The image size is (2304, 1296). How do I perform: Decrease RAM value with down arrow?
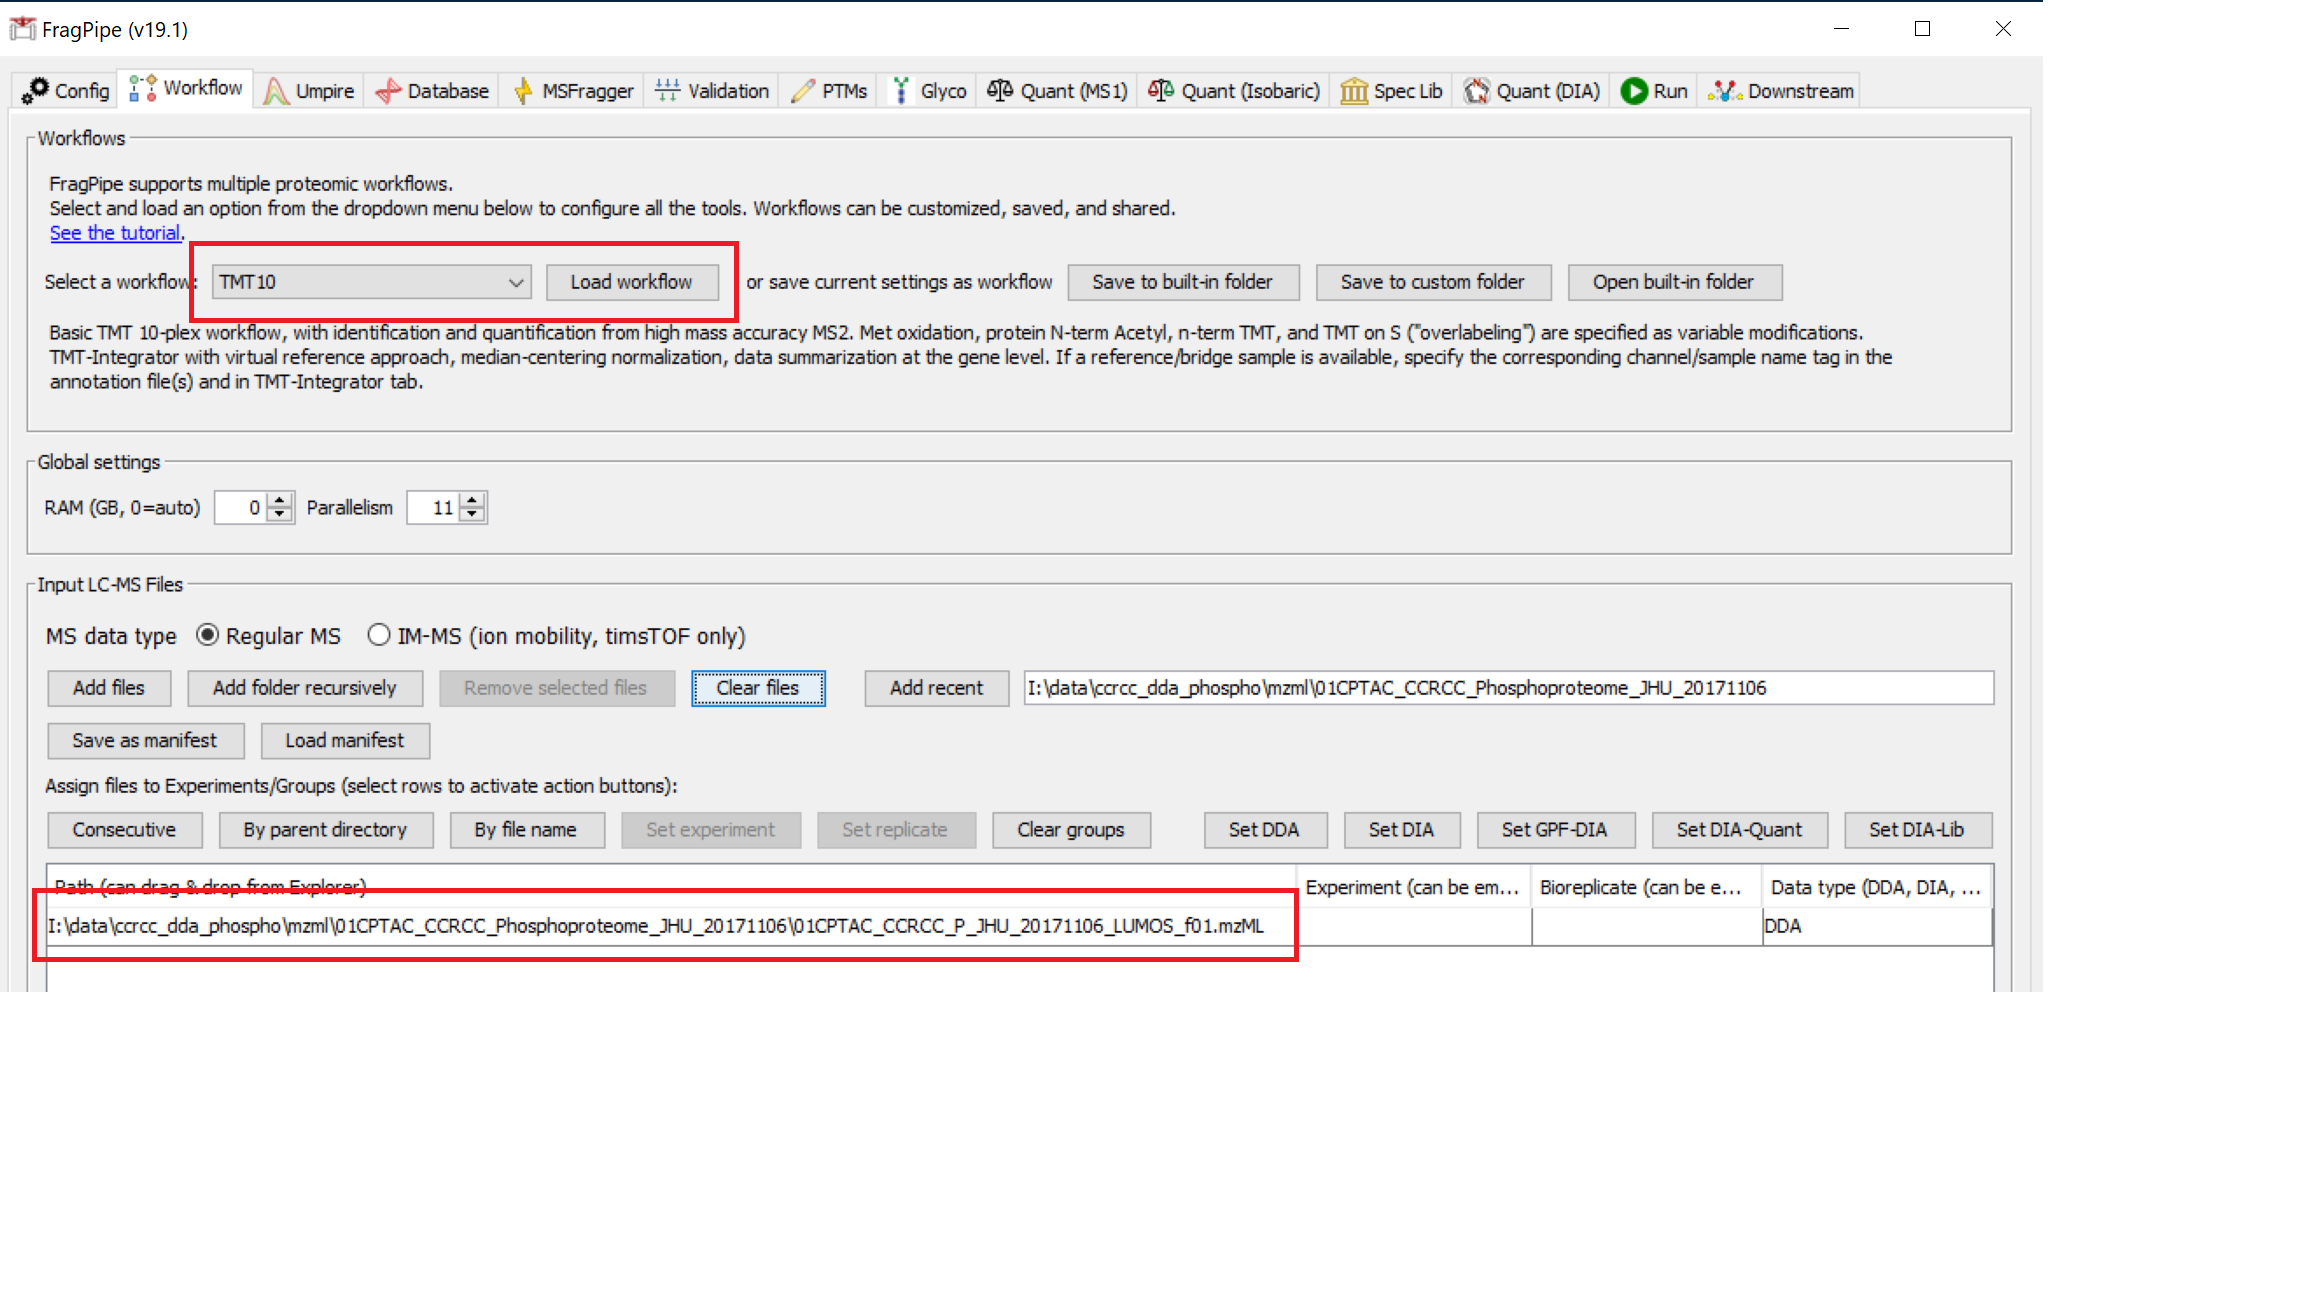point(281,514)
